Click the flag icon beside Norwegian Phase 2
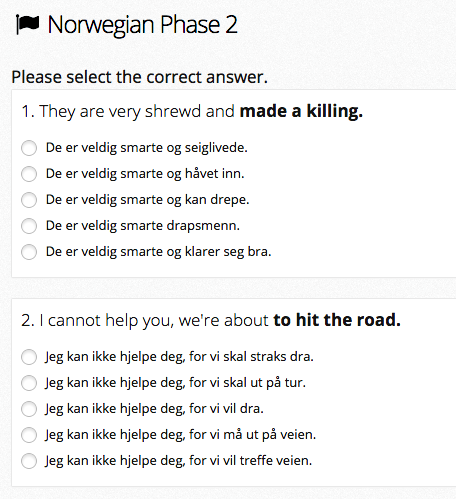Image resolution: width=456 pixels, height=499 pixels. coord(28,24)
